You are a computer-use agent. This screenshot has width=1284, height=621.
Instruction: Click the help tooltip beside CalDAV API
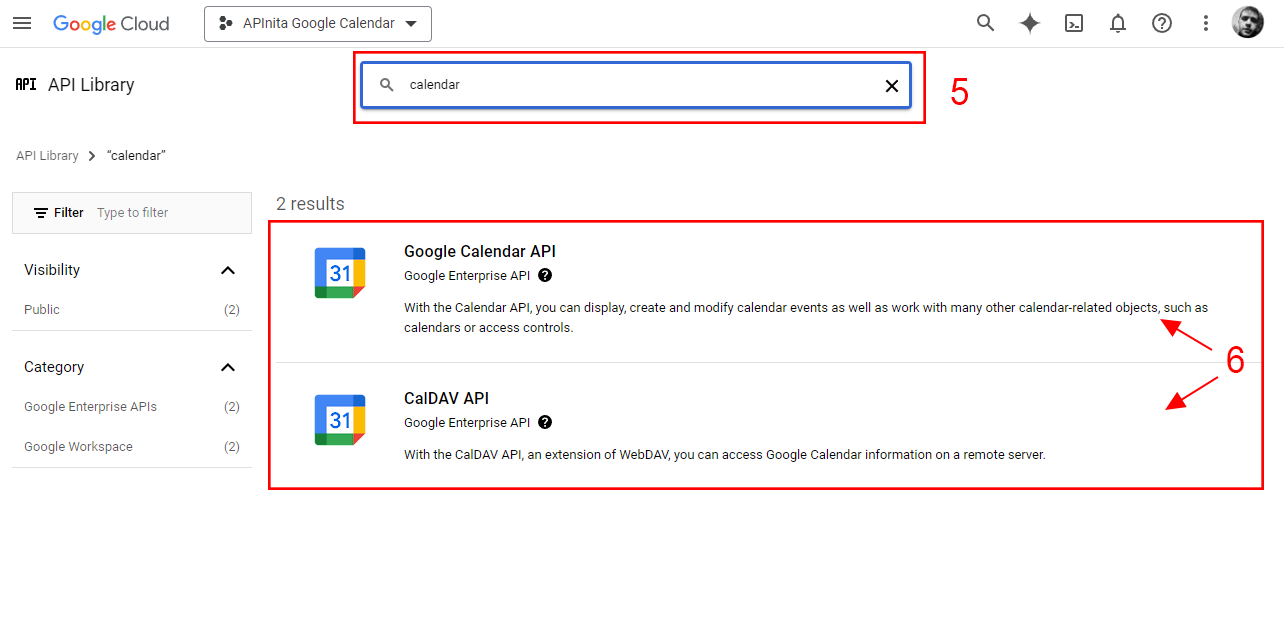coord(545,422)
